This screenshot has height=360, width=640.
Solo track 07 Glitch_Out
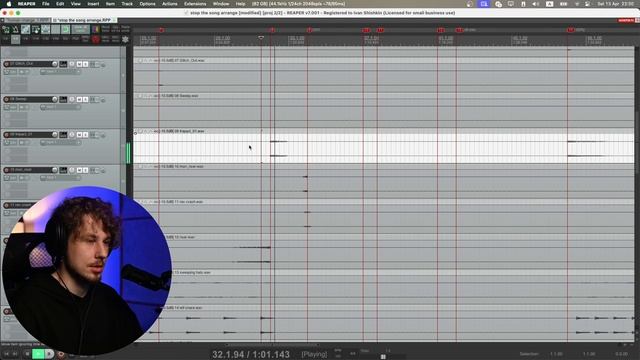pyautogui.click(x=85, y=64)
